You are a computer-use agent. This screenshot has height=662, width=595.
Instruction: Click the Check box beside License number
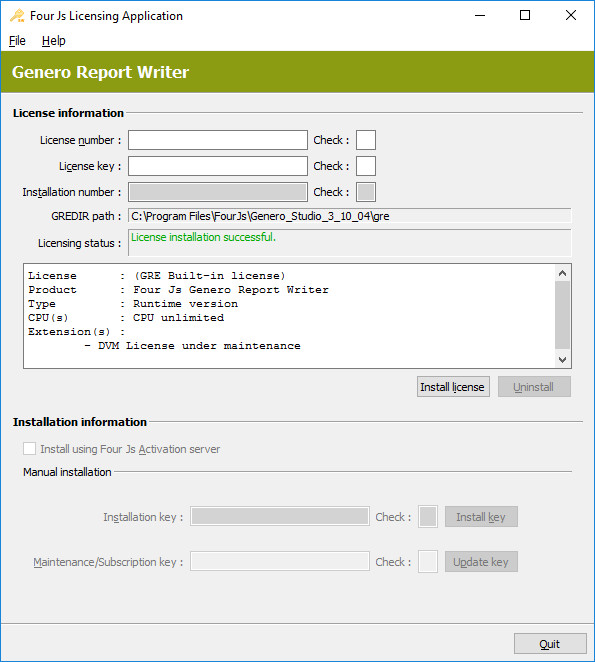[366, 140]
